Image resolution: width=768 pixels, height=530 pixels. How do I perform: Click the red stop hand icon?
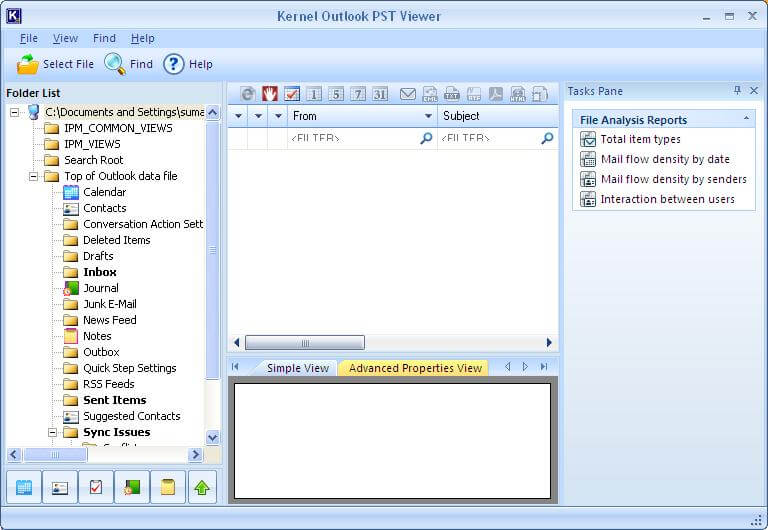click(x=269, y=94)
